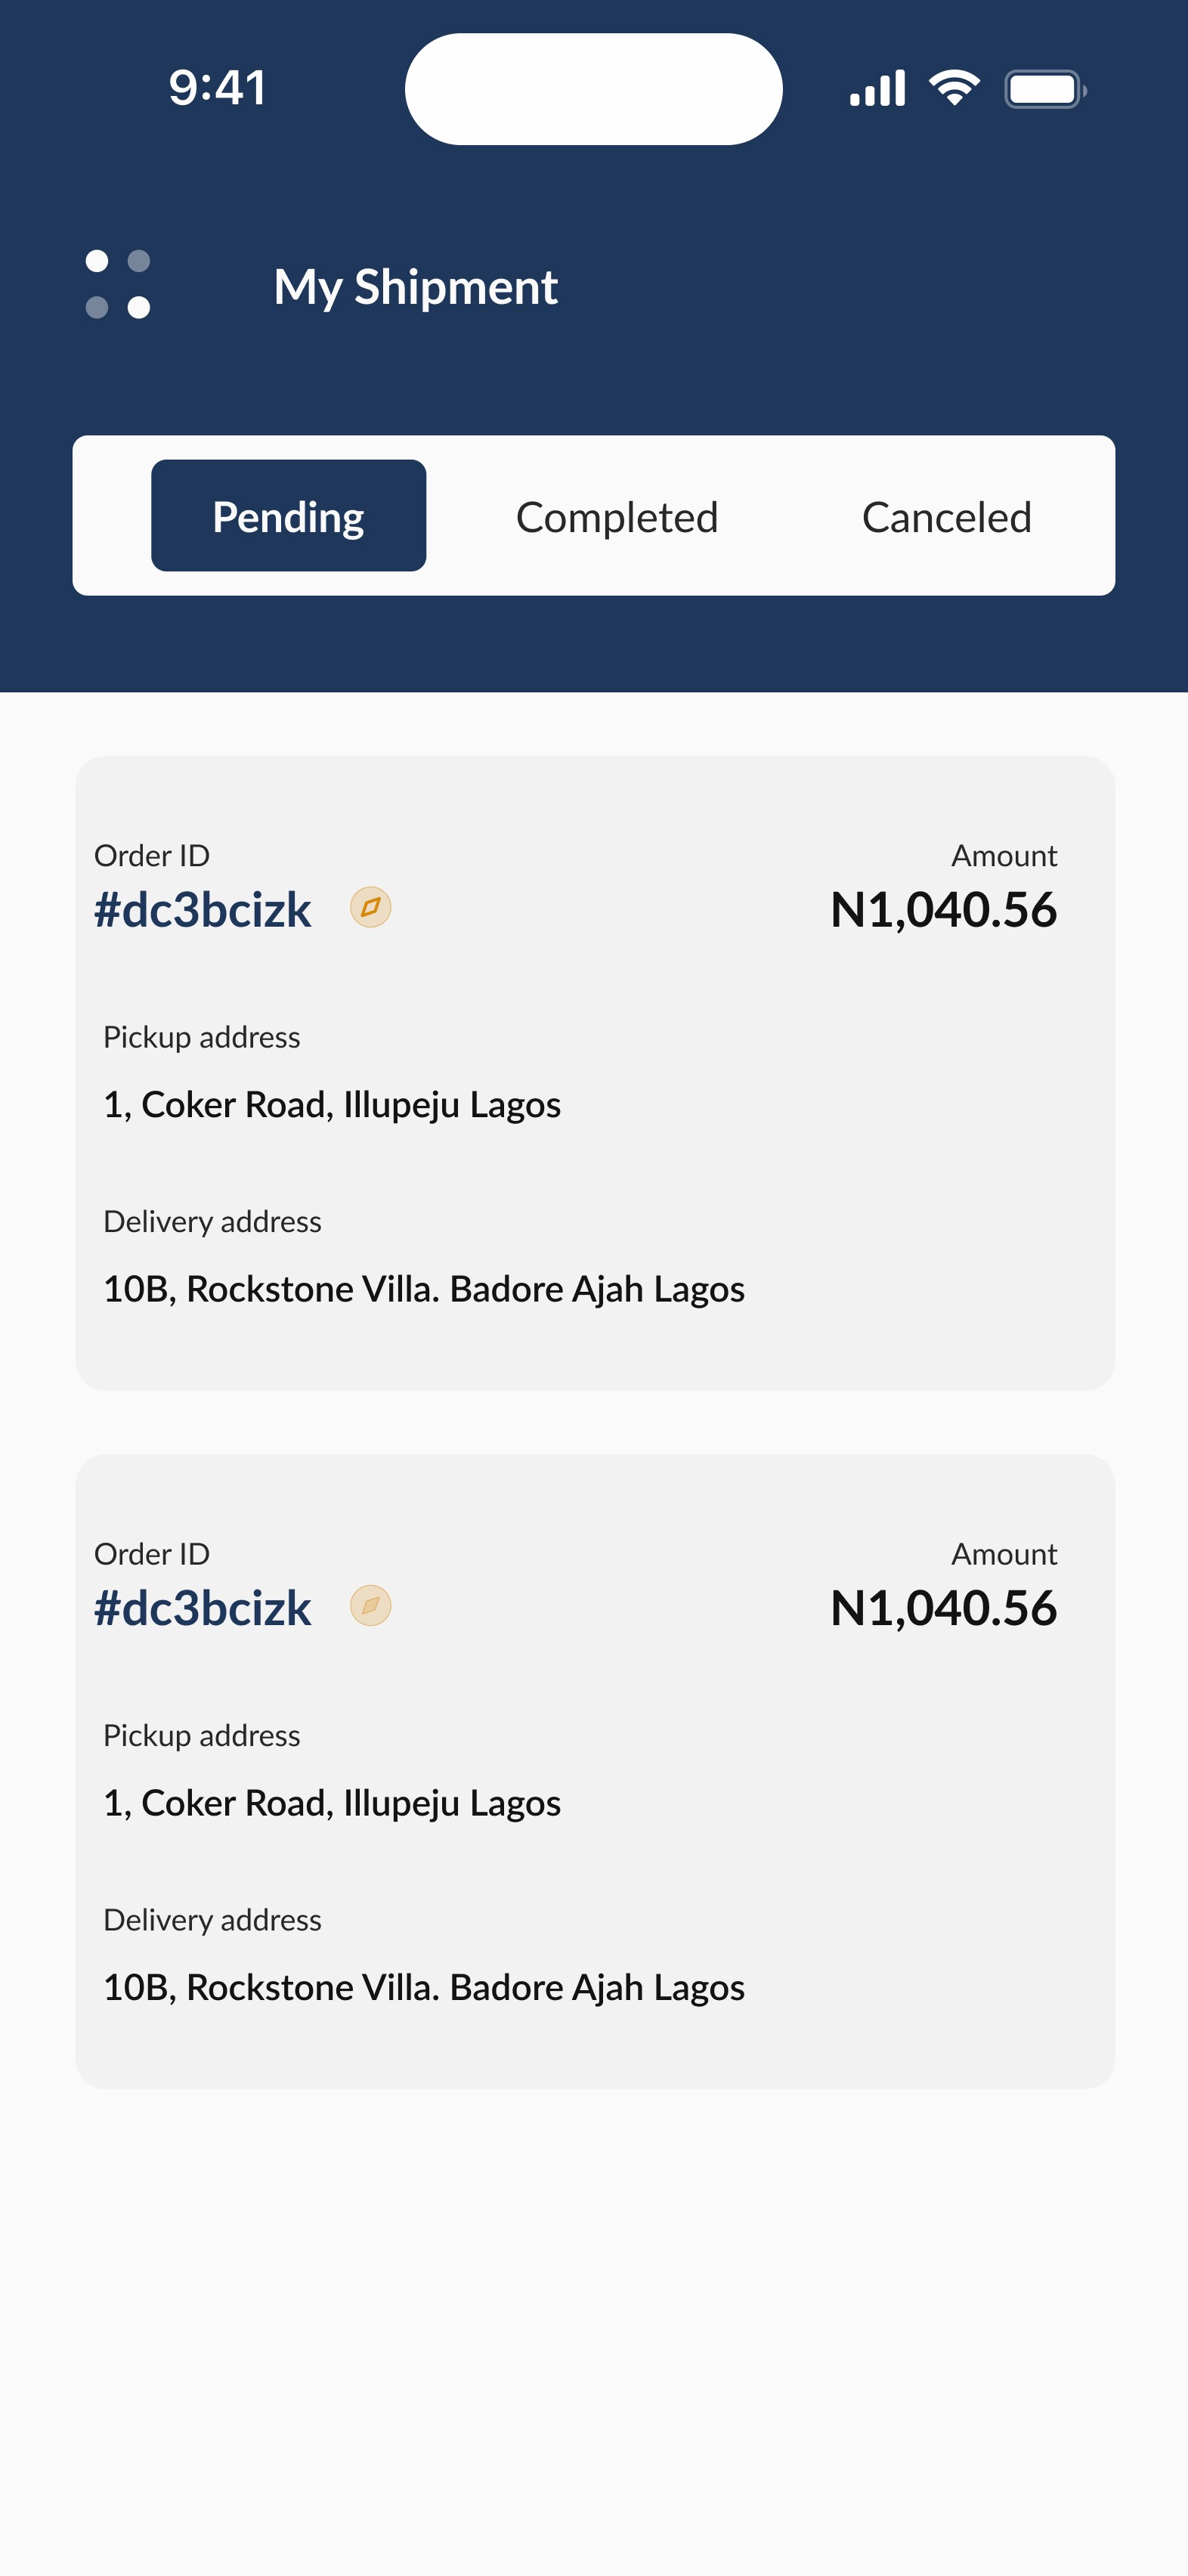
Task: Tap first card's delivery address Rockstone Villa
Action: [x=424, y=1289]
